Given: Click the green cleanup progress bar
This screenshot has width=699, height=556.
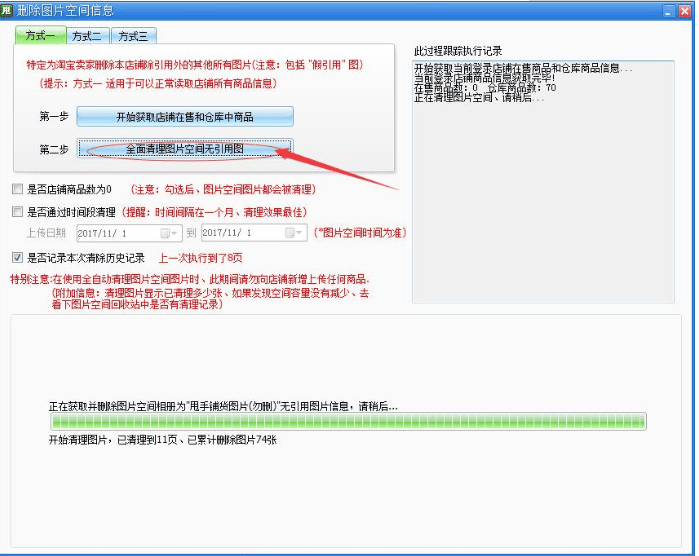Looking at the screenshot, I should point(349,421).
